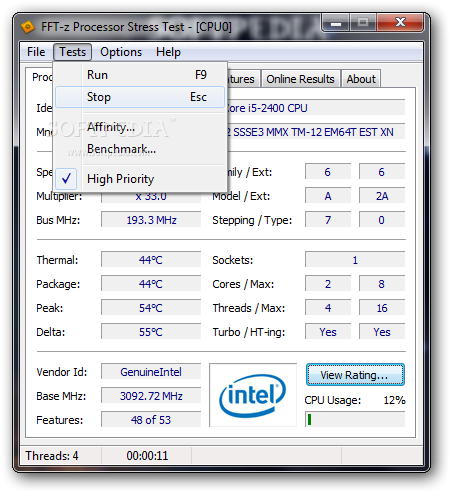This screenshot has height=493, width=451.
Task: Switch to the About tab
Action: point(361,79)
